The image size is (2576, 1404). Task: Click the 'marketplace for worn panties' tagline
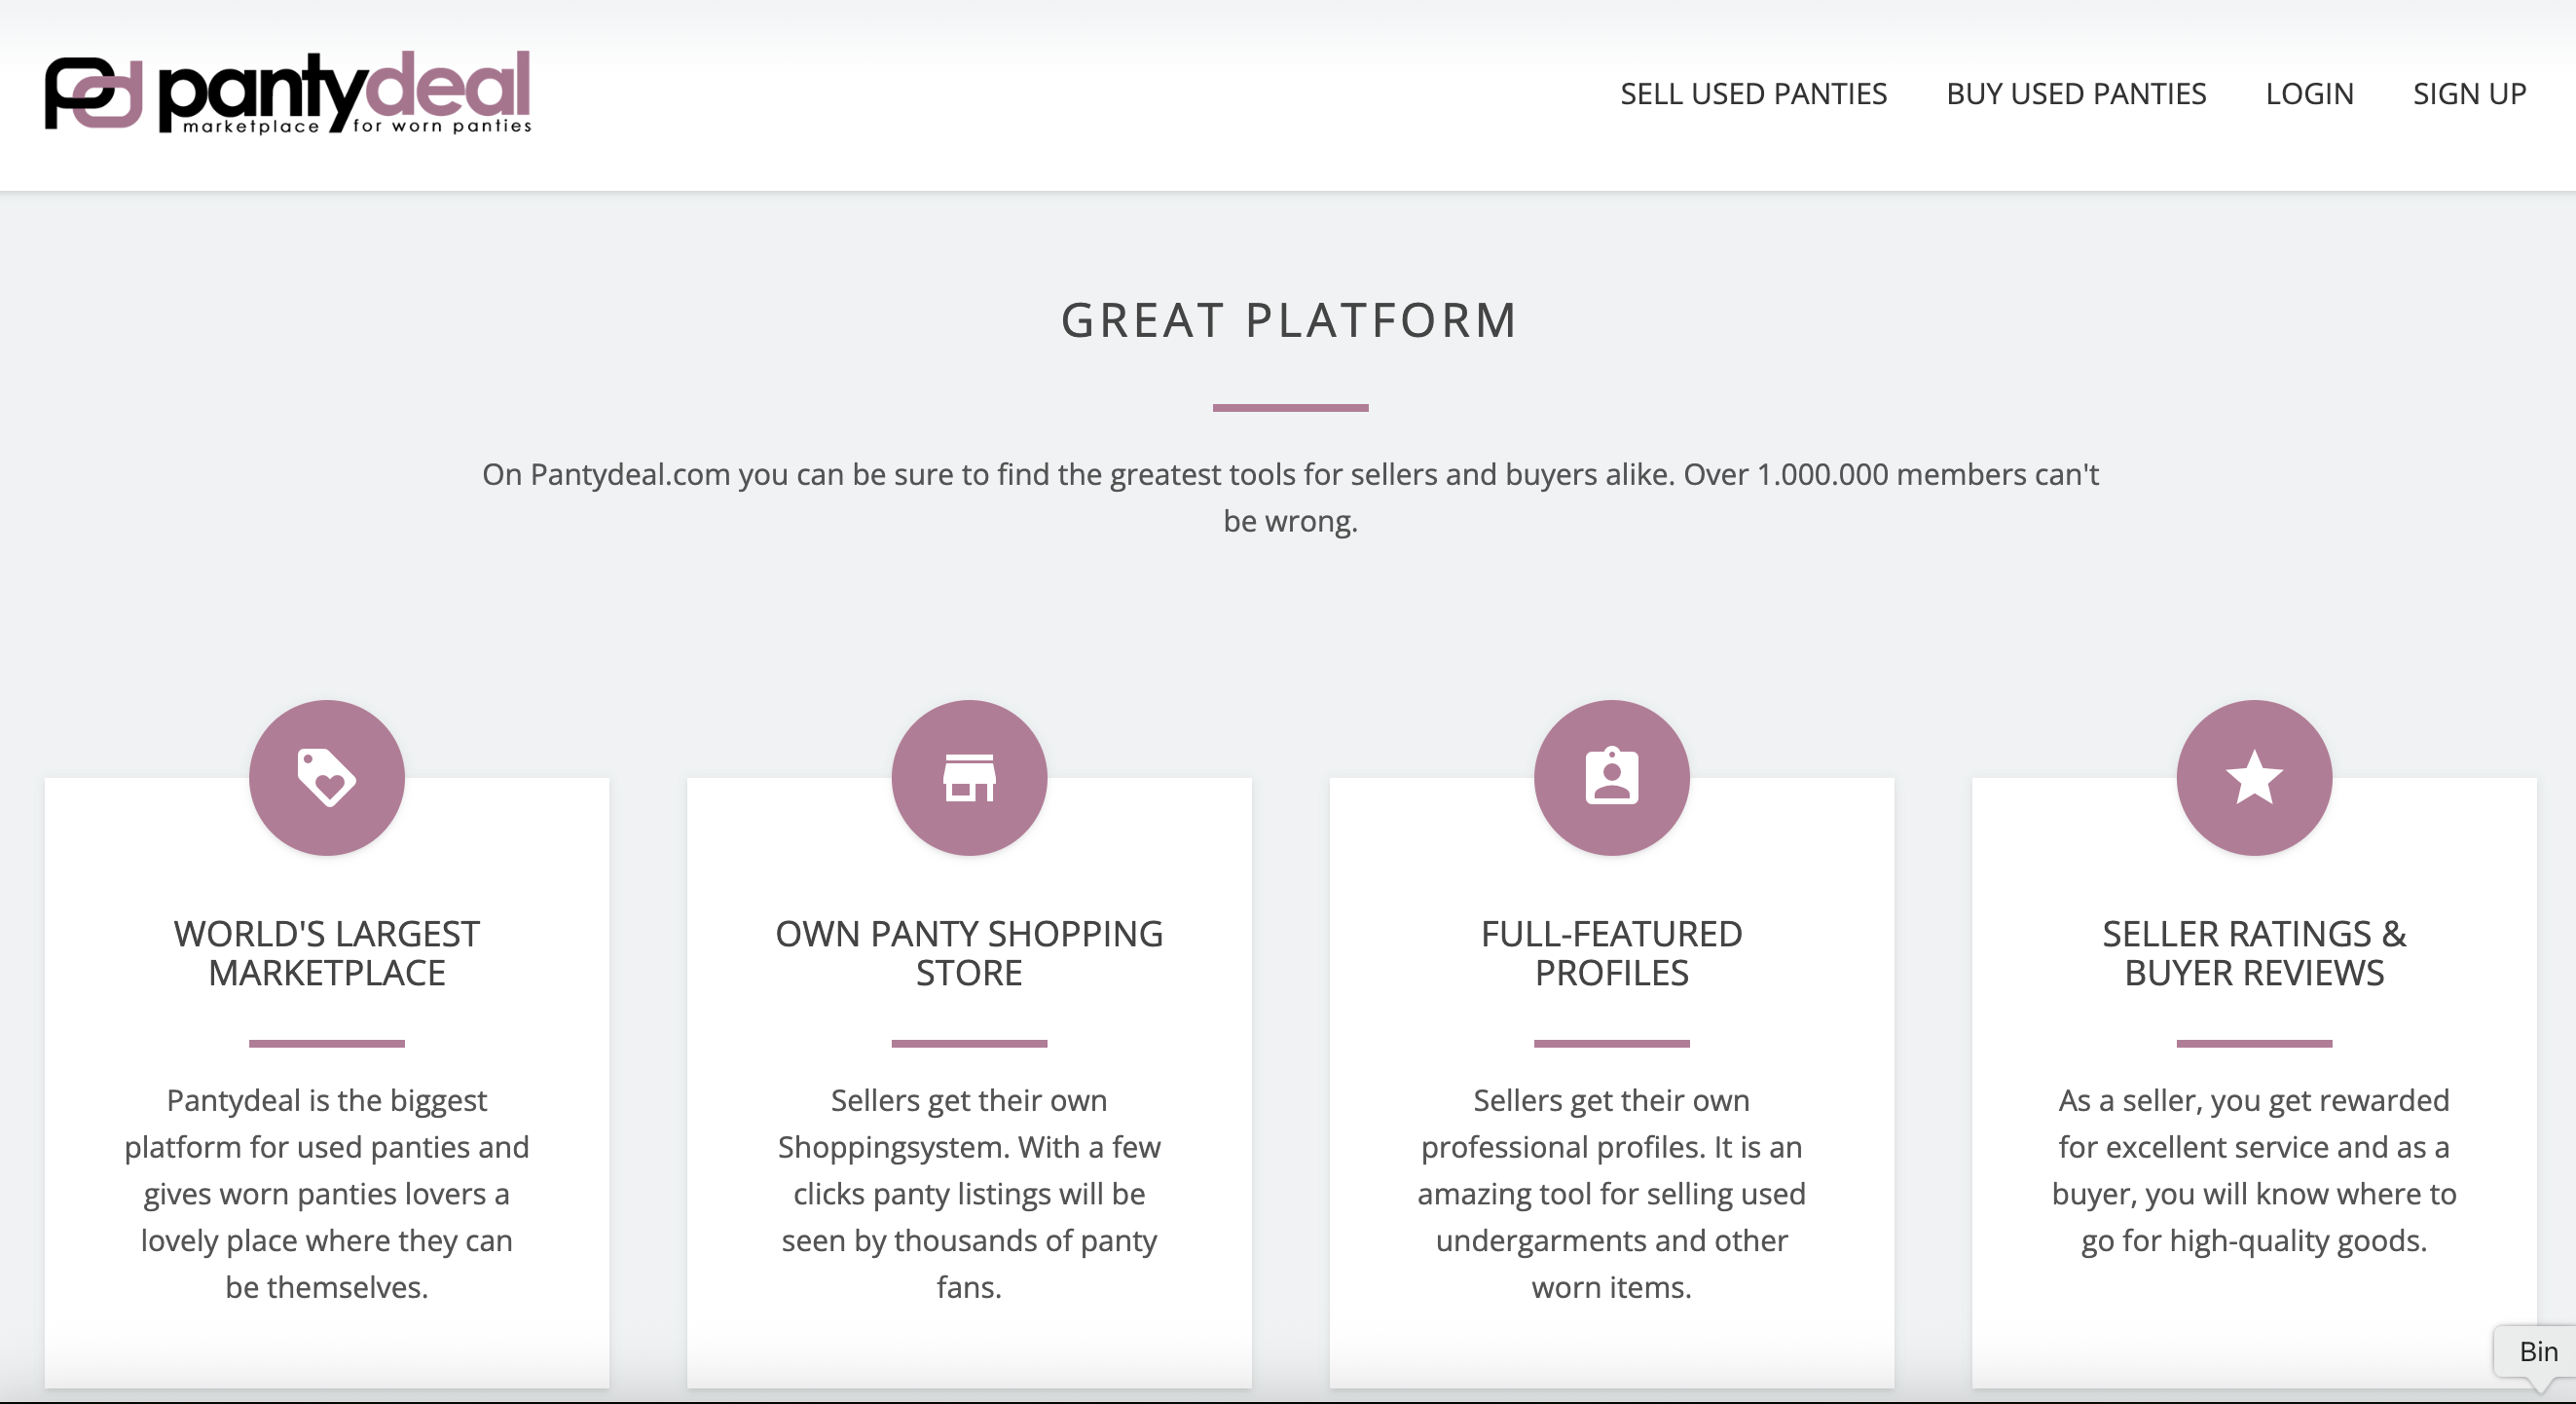point(357,126)
